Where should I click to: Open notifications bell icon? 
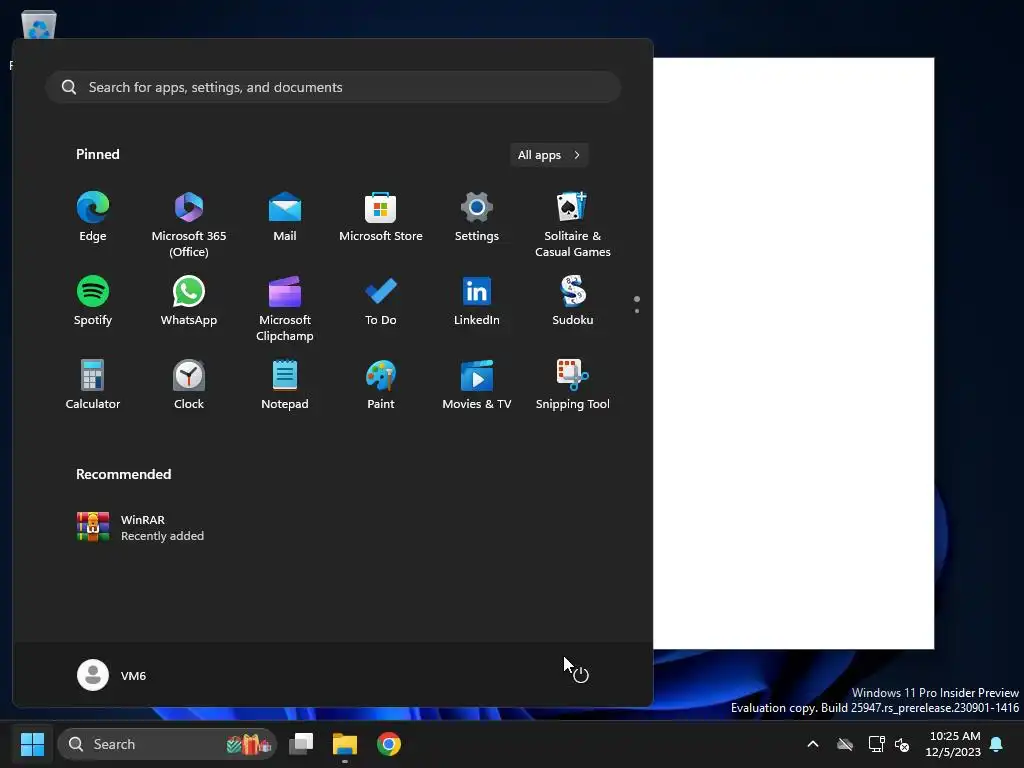point(997,744)
